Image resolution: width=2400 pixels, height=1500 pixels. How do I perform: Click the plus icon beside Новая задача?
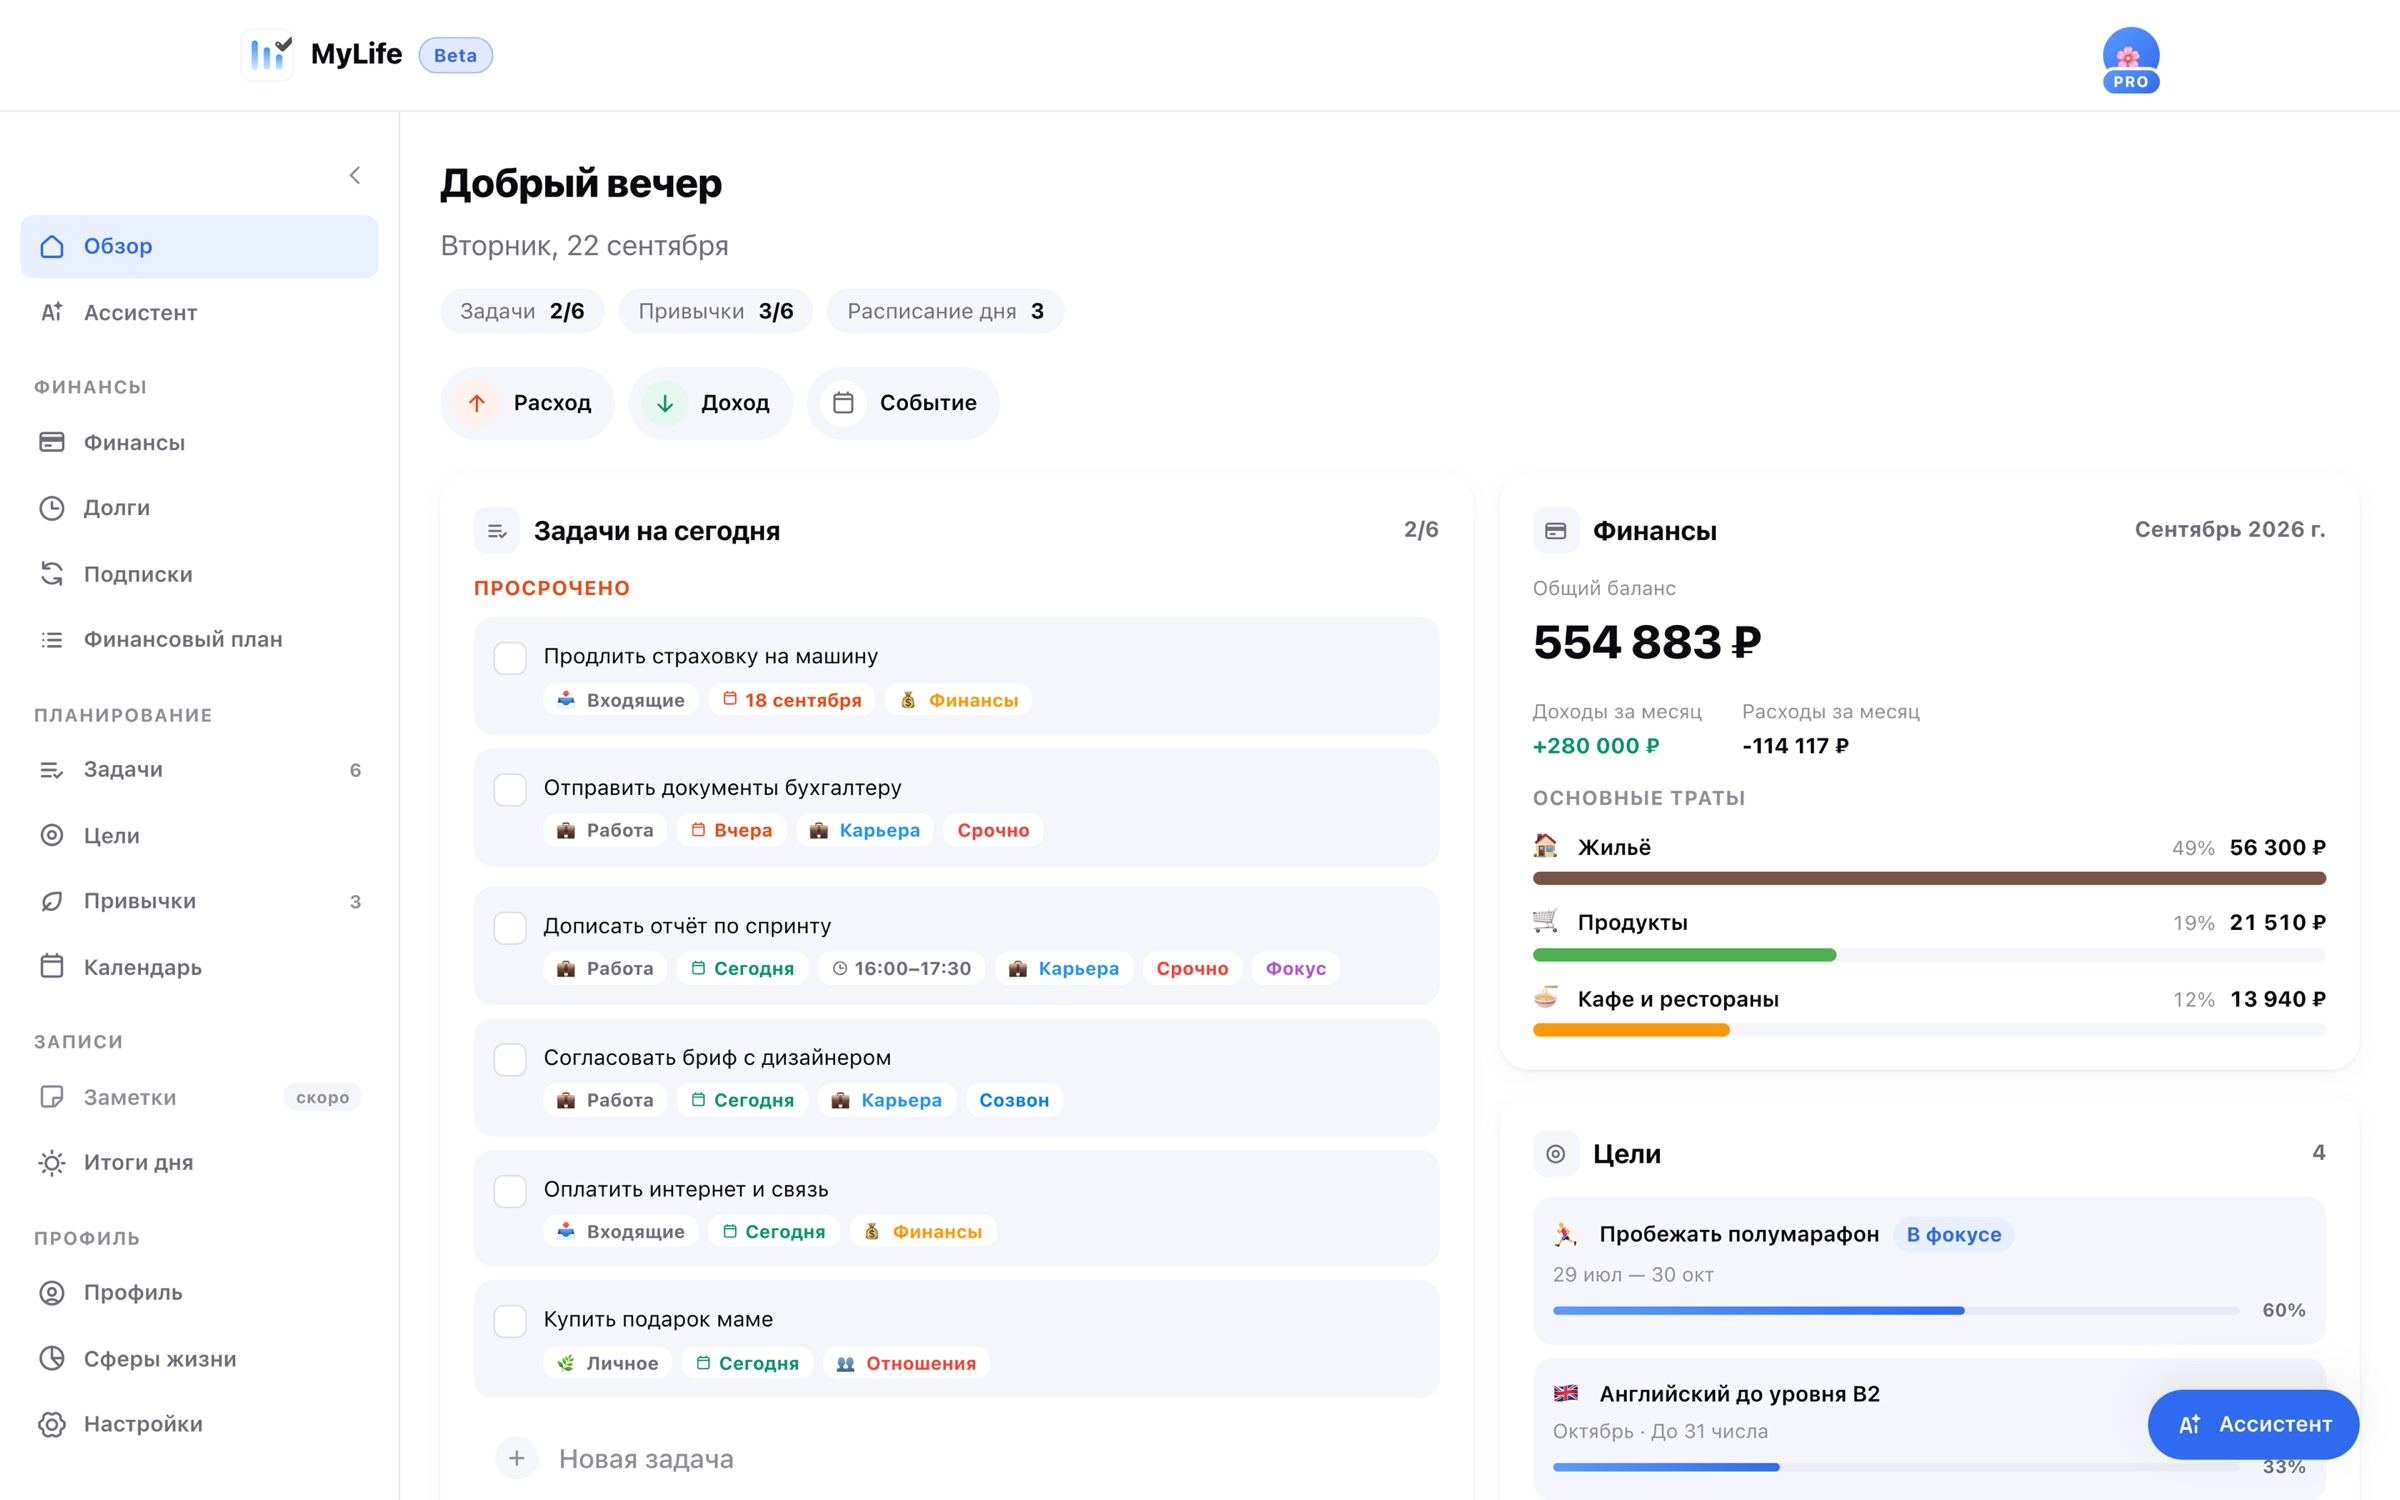click(x=516, y=1459)
